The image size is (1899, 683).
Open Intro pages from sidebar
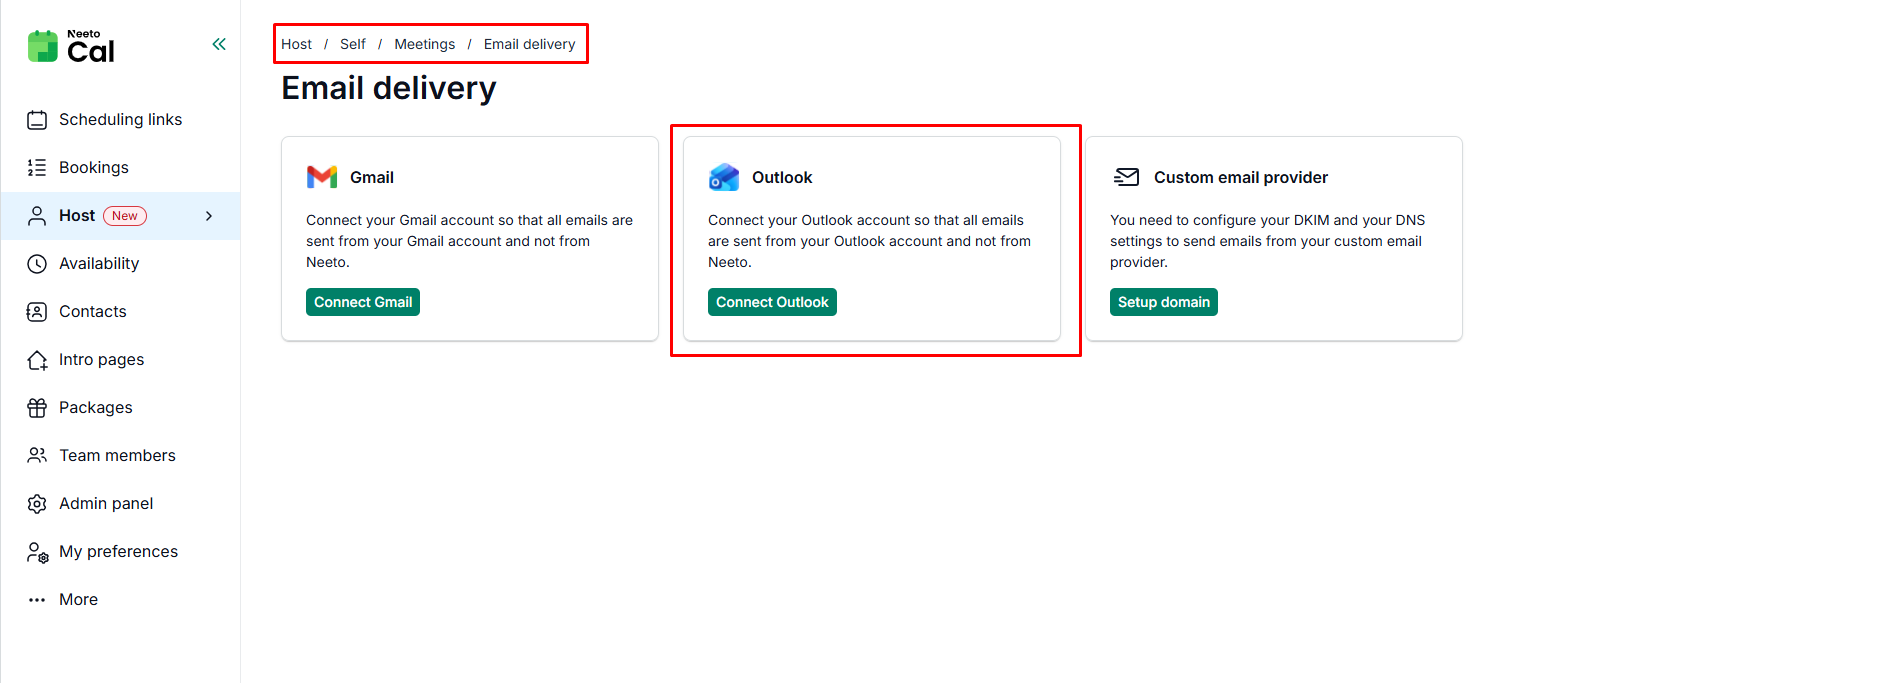(101, 360)
